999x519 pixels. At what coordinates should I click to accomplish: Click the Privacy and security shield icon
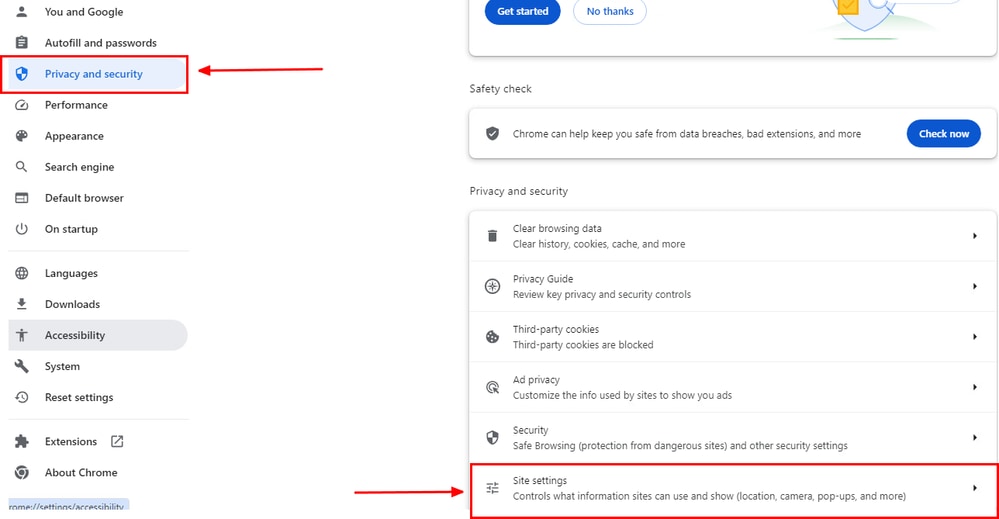[22, 74]
